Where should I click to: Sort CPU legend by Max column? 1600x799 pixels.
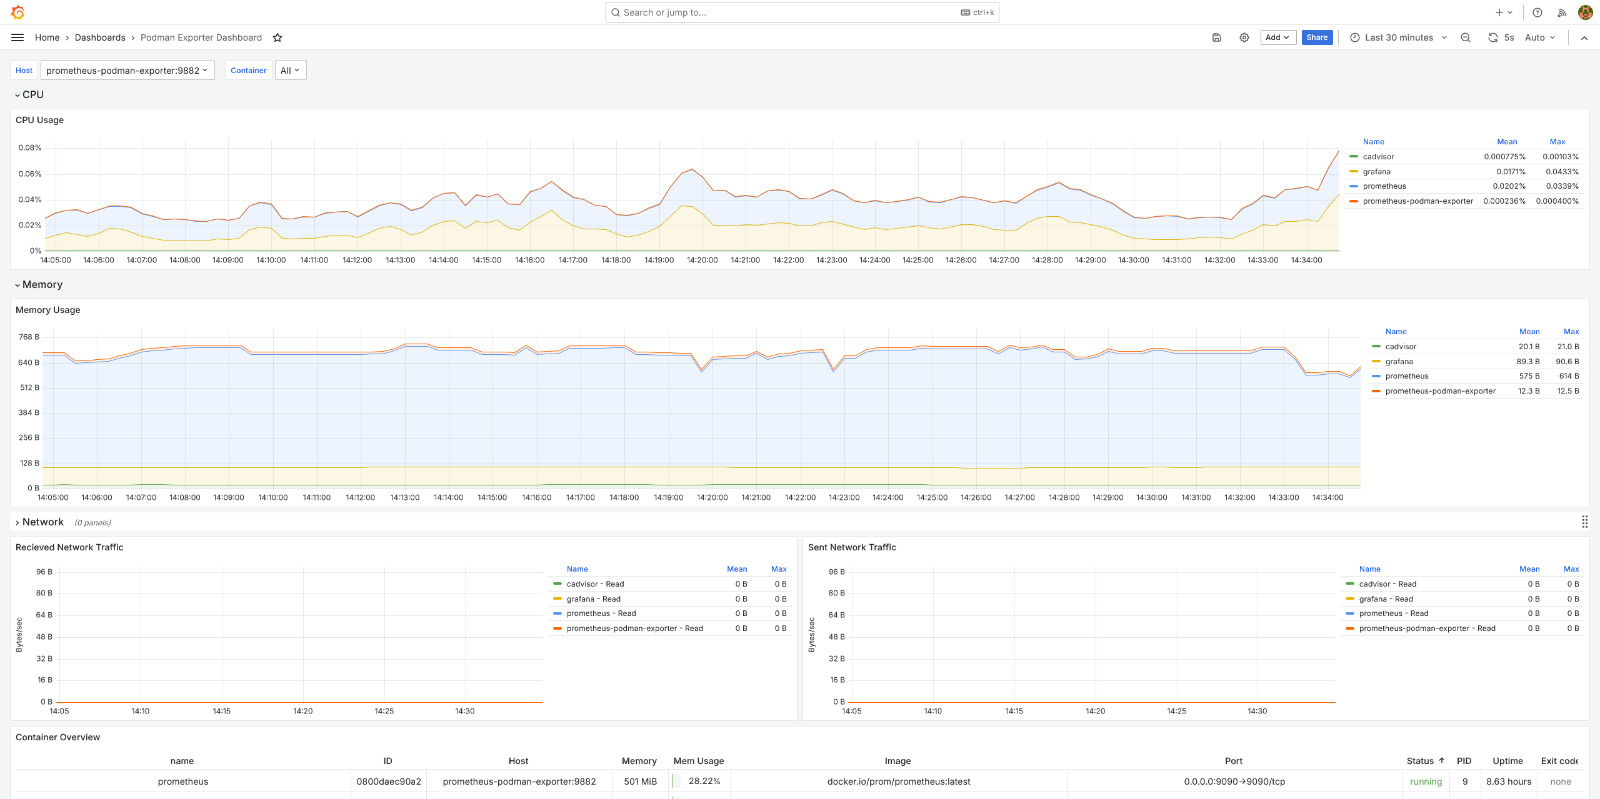click(1557, 142)
